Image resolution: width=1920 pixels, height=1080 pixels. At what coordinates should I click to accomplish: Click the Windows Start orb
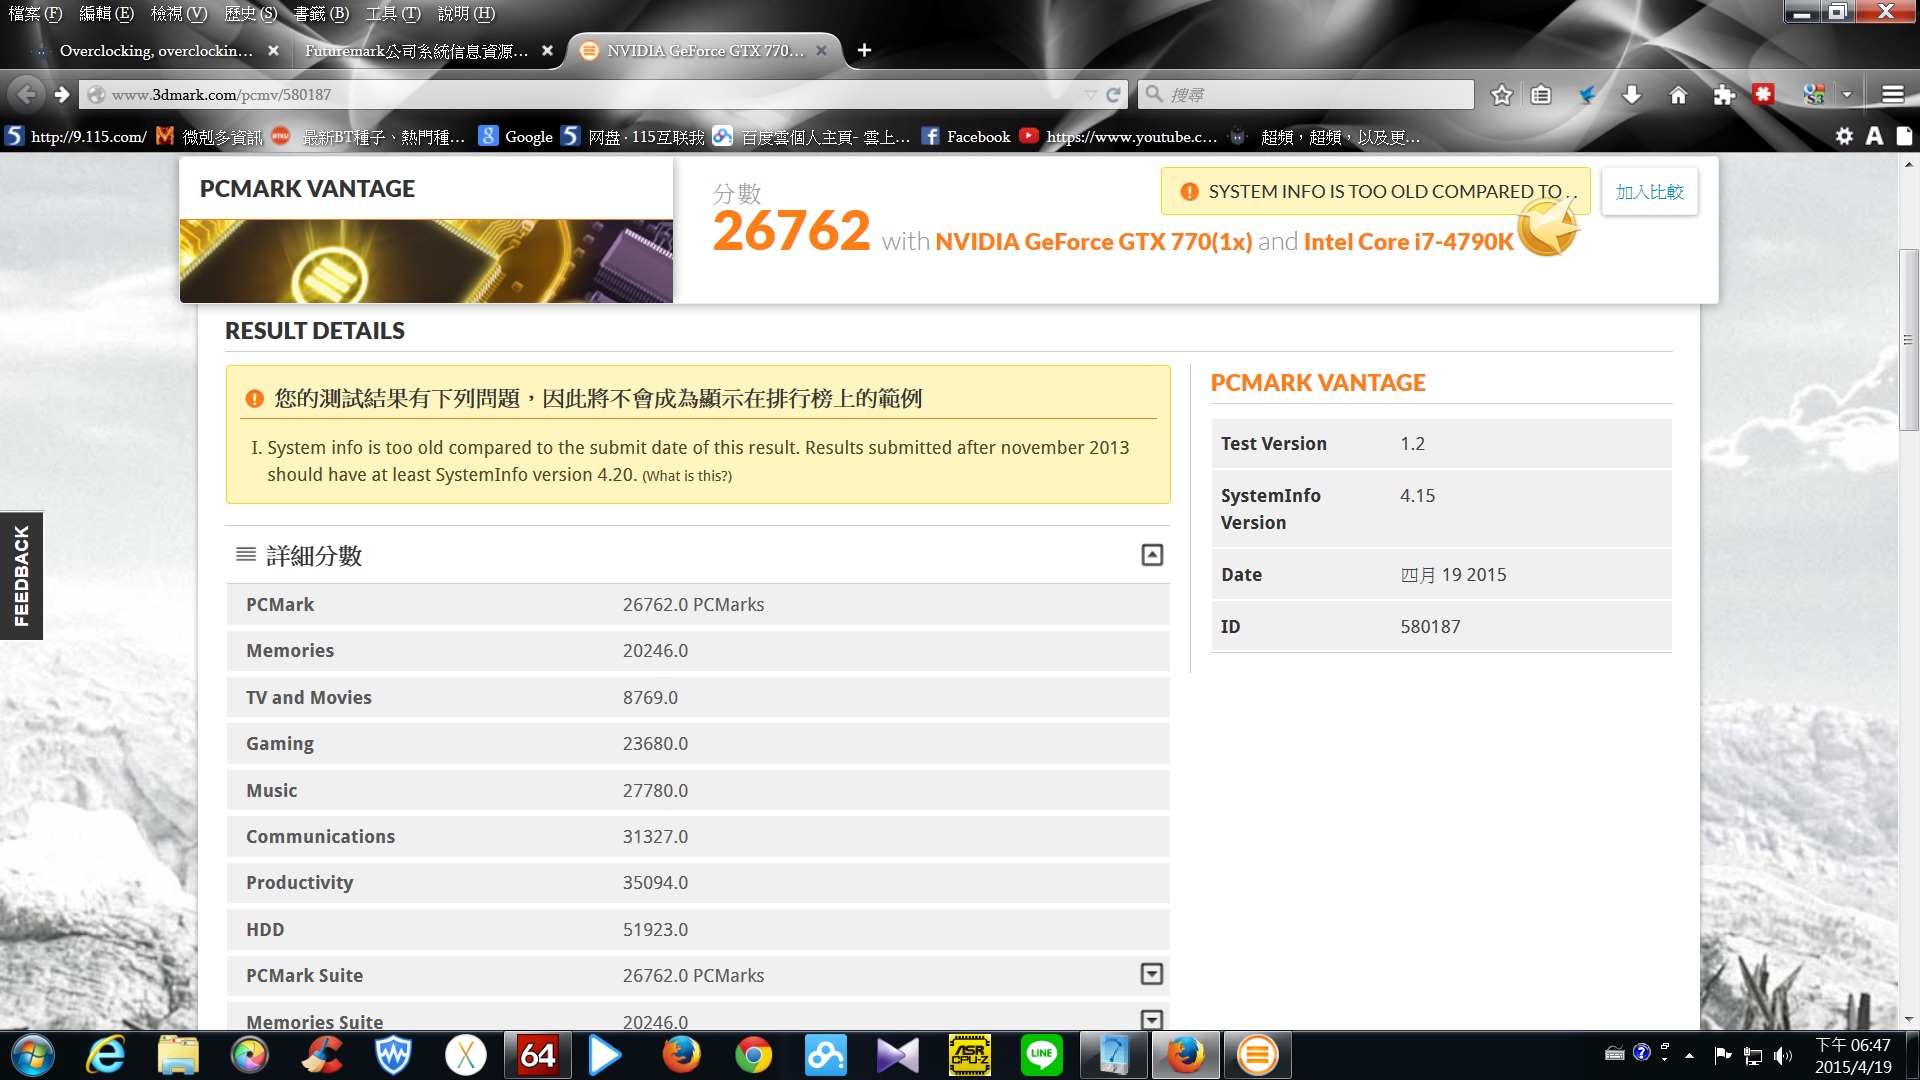tap(33, 1055)
